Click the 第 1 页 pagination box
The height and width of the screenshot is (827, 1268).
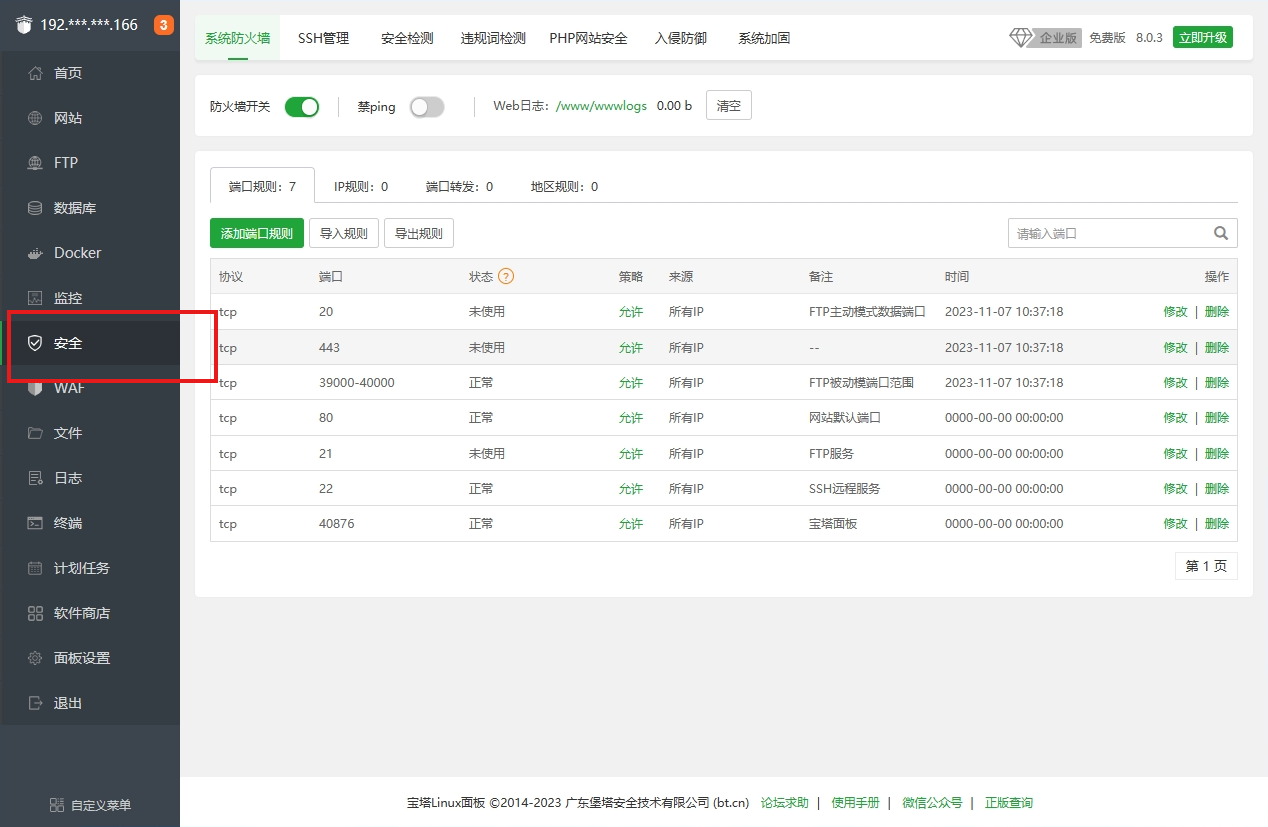click(x=1206, y=566)
